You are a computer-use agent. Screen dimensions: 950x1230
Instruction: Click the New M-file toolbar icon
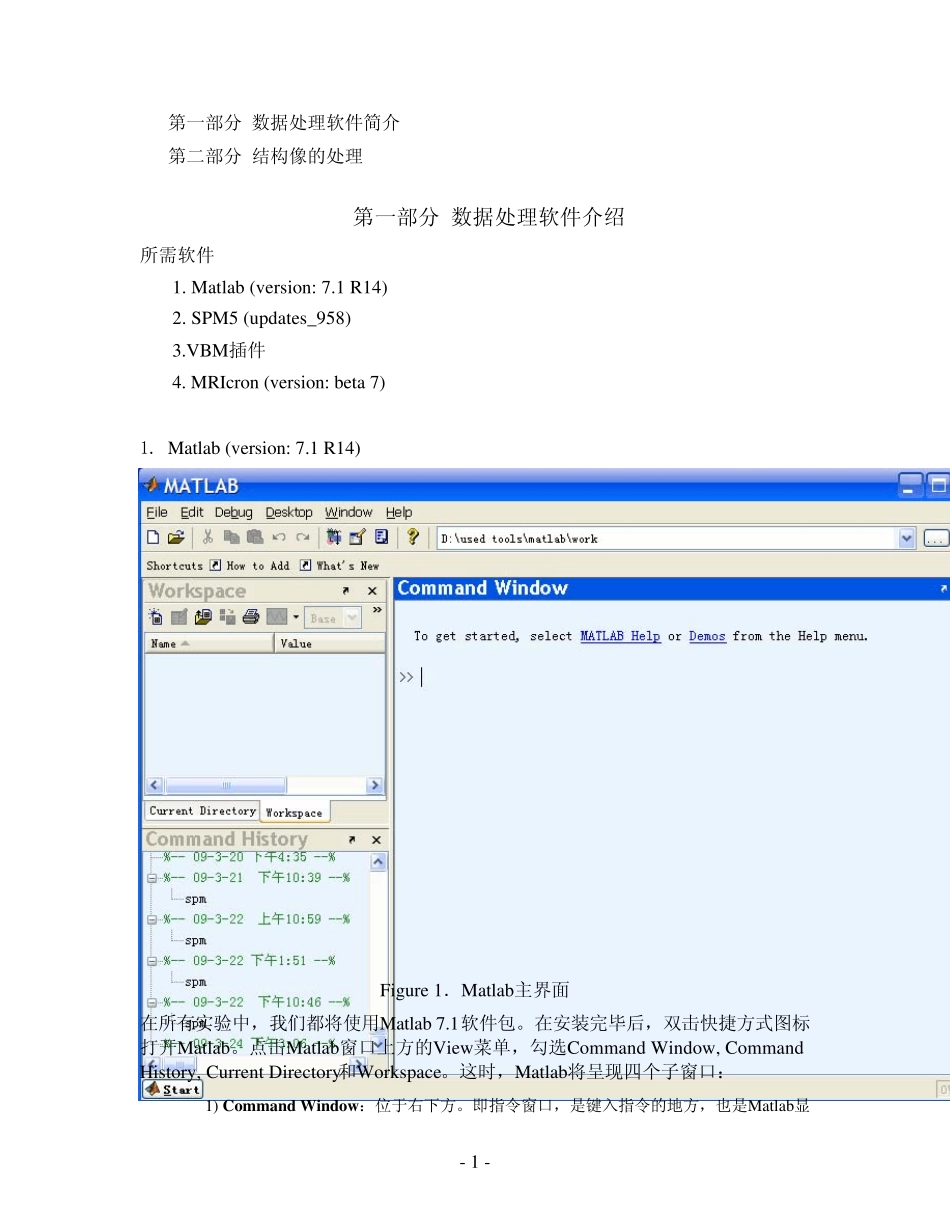point(153,538)
